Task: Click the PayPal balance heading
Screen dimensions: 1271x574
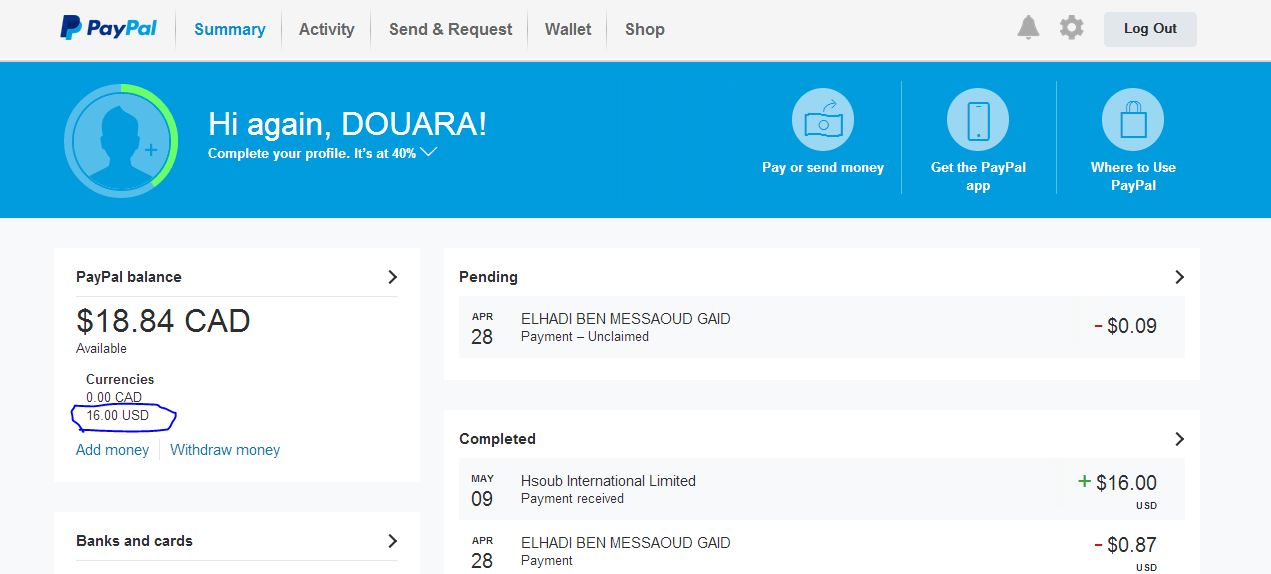Action: [129, 277]
